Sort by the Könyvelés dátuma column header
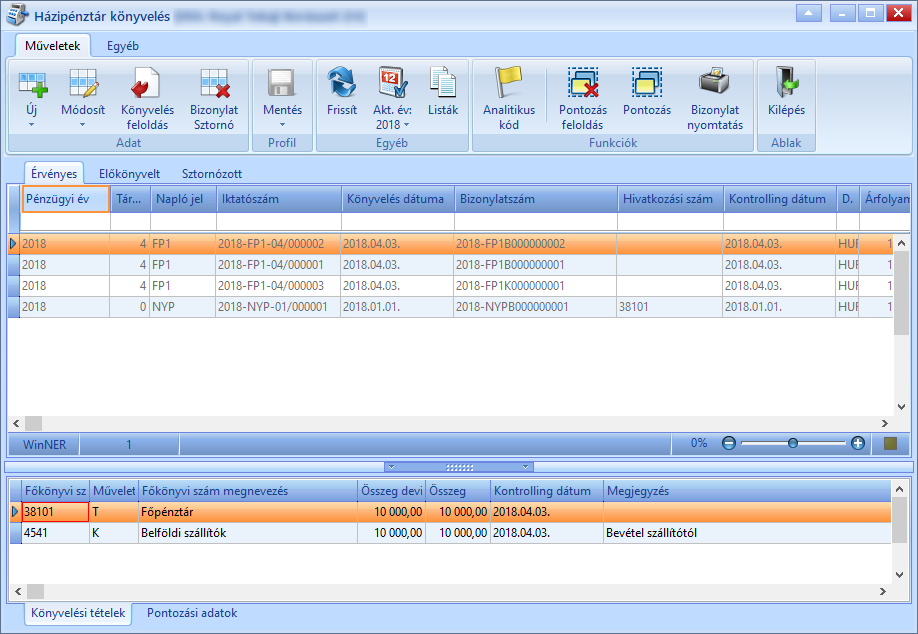 coord(398,199)
